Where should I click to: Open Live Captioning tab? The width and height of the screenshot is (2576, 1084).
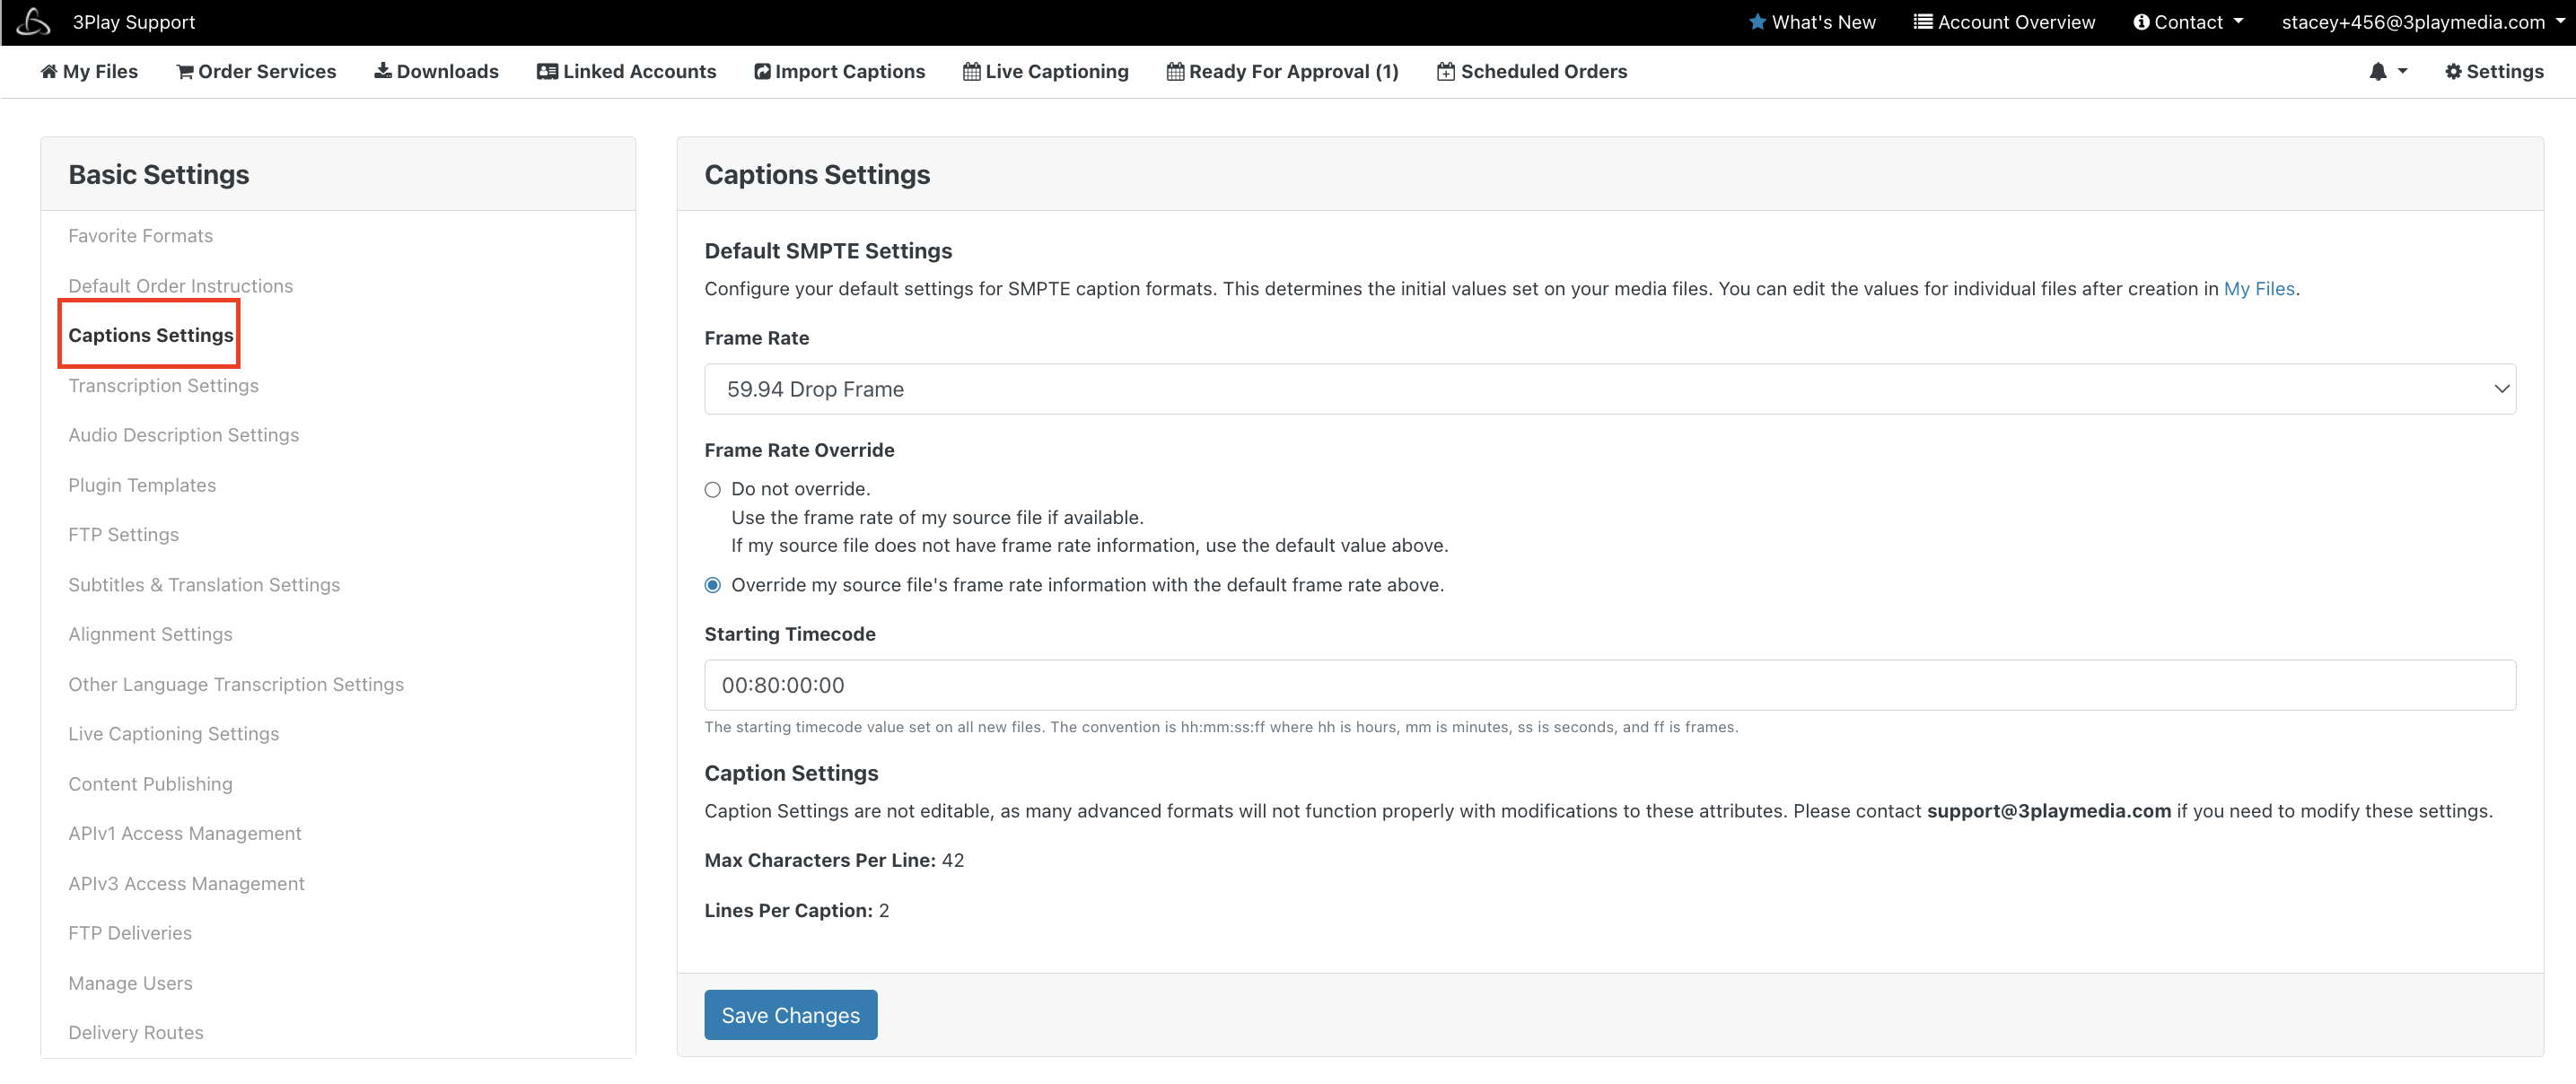pos(1045,71)
